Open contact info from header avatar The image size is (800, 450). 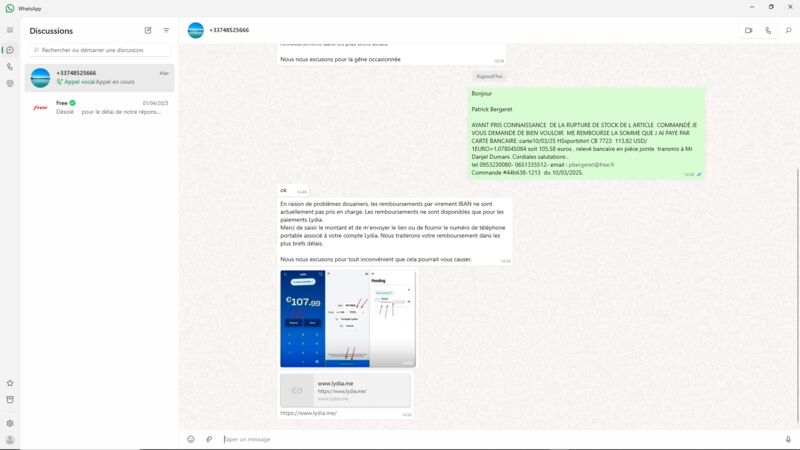(195, 31)
